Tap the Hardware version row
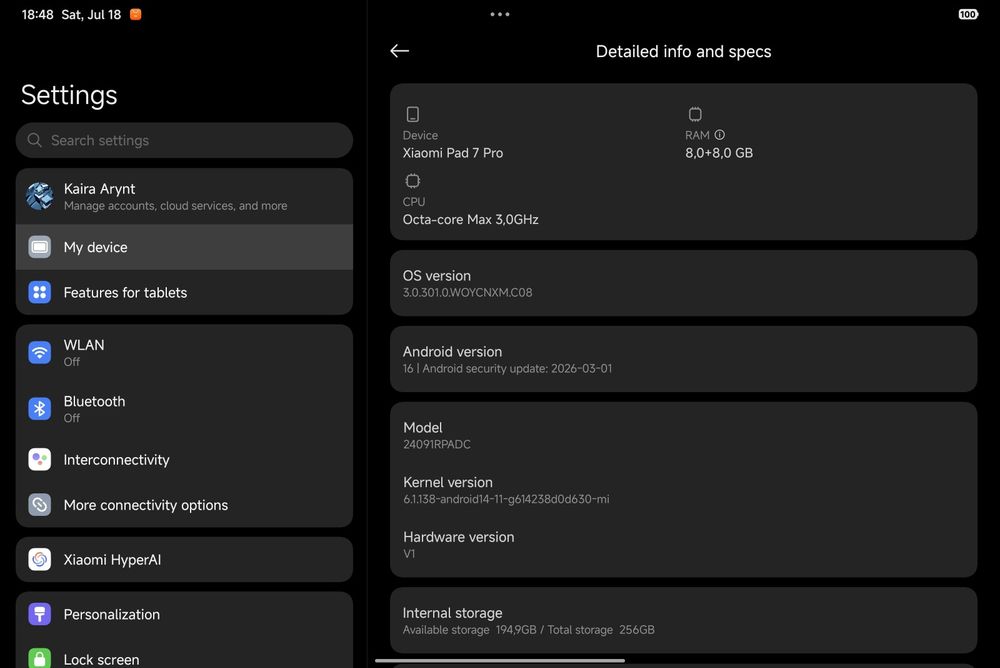The image size is (1000, 668). (x=683, y=545)
